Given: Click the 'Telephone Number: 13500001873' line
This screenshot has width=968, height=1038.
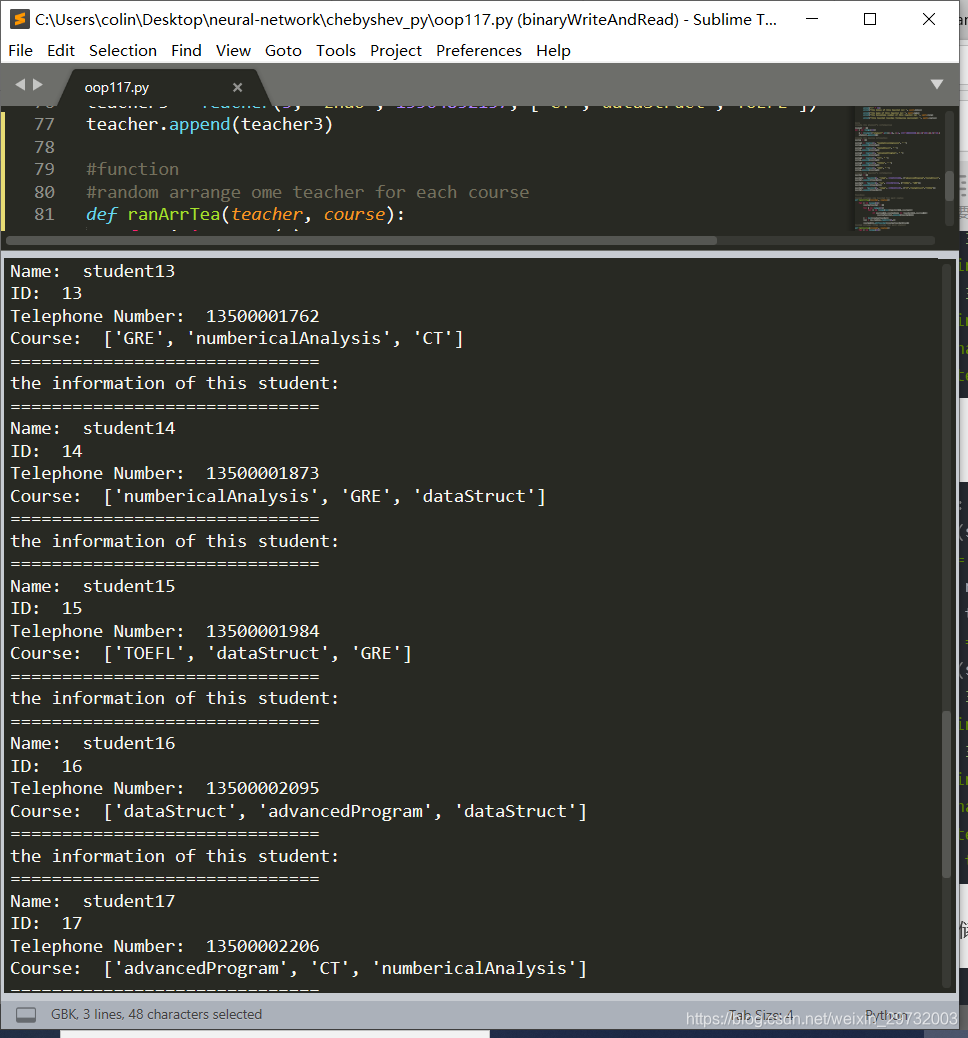Looking at the screenshot, I should click(x=165, y=473).
